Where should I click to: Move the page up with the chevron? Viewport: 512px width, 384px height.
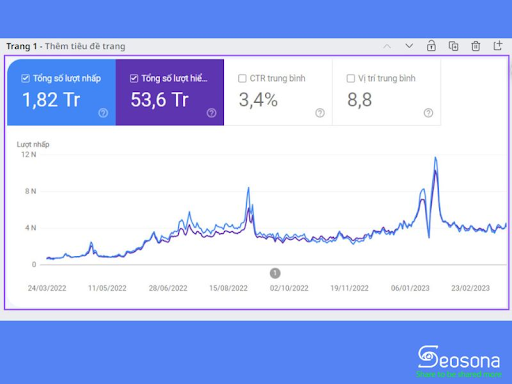coord(387,46)
